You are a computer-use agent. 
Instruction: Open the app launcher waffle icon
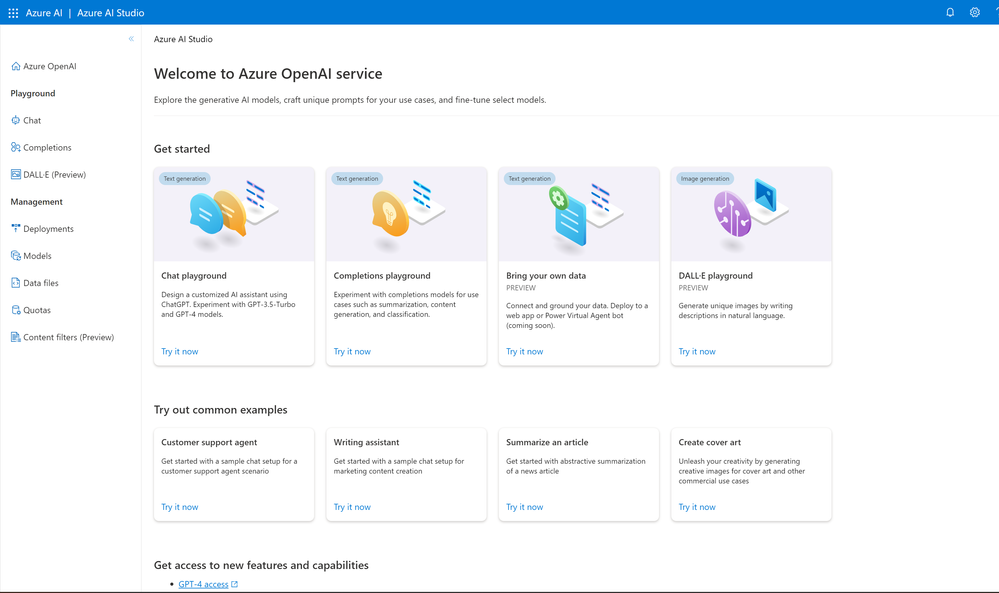(13, 13)
